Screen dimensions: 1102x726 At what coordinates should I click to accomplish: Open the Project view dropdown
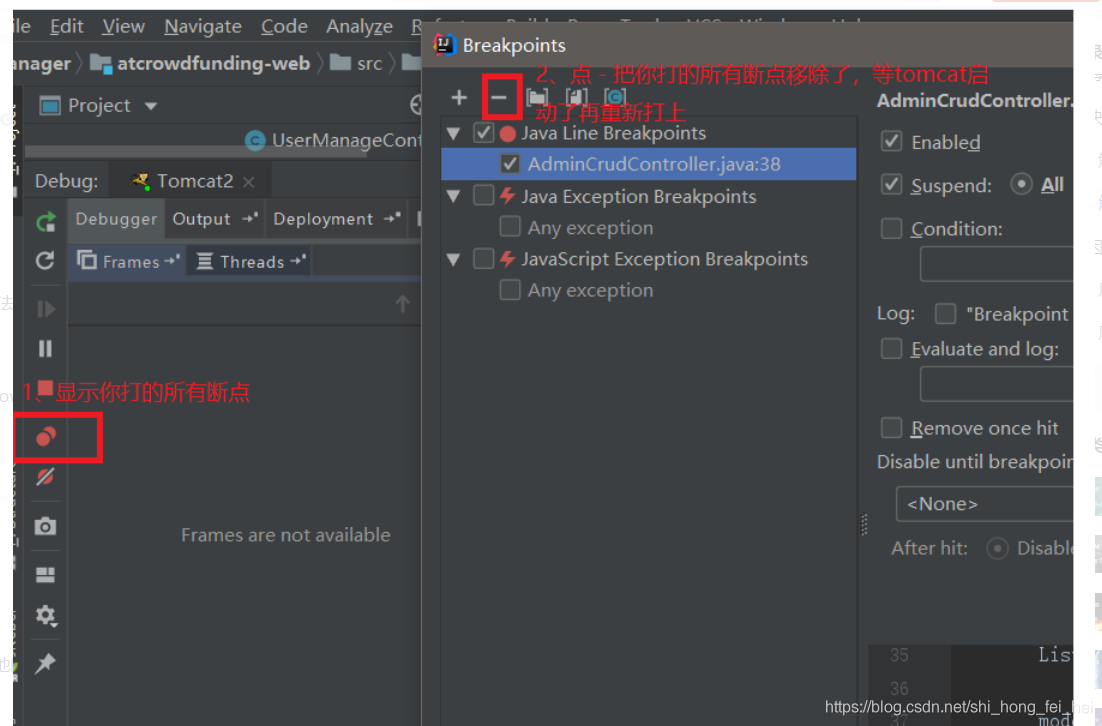click(151, 106)
